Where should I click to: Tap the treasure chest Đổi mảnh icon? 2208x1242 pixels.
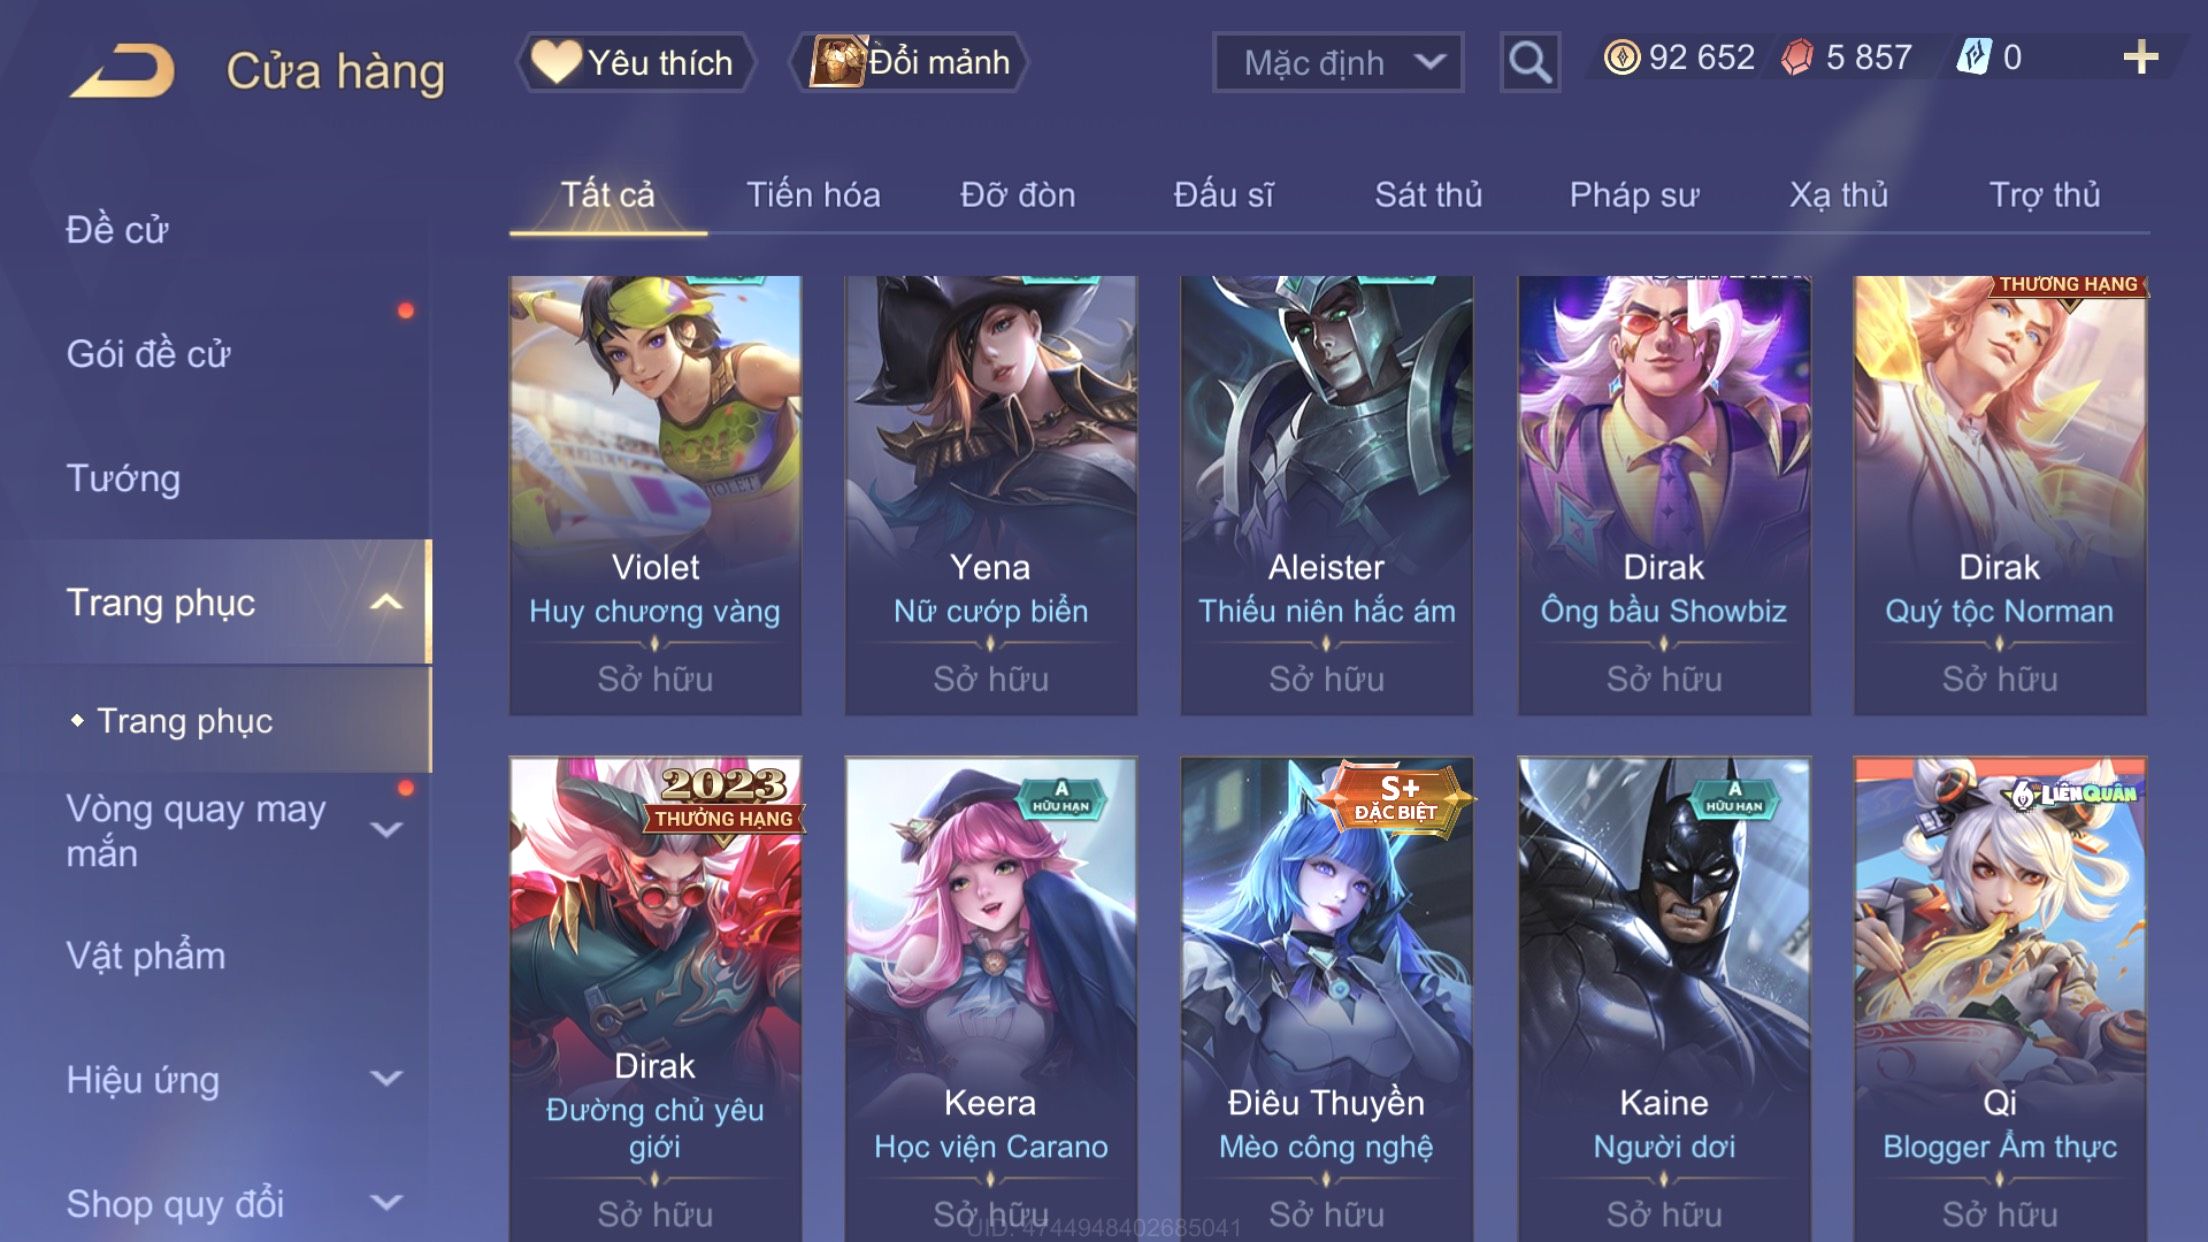(x=836, y=61)
